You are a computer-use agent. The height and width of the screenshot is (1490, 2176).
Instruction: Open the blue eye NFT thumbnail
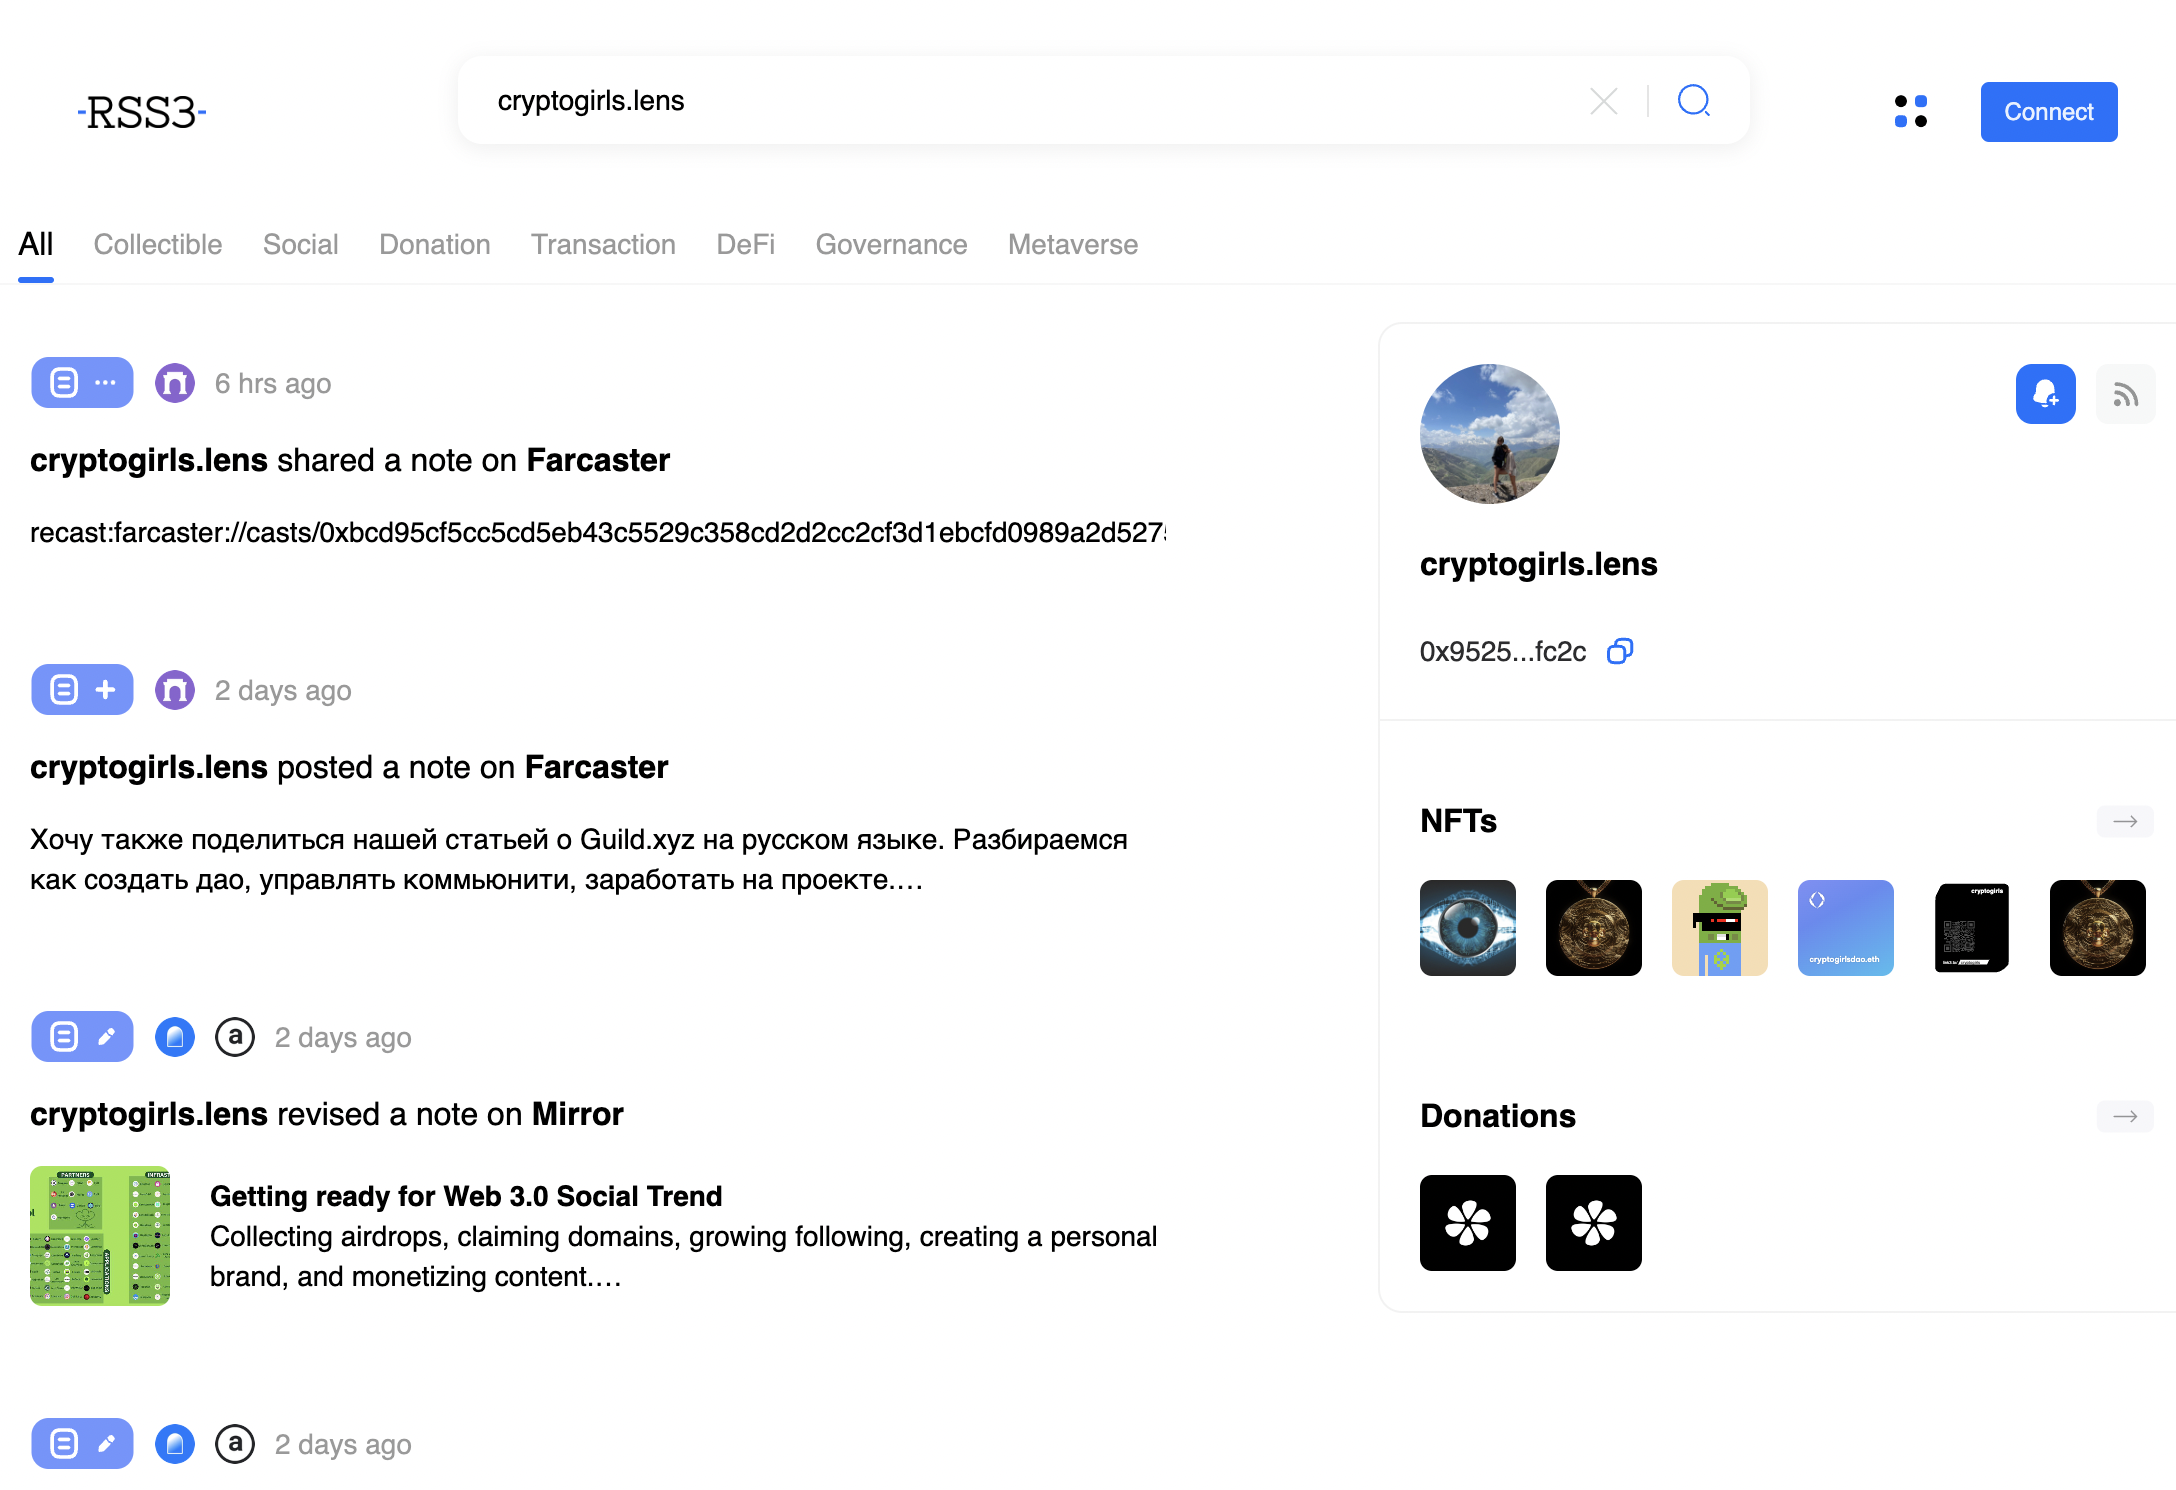[1467, 928]
